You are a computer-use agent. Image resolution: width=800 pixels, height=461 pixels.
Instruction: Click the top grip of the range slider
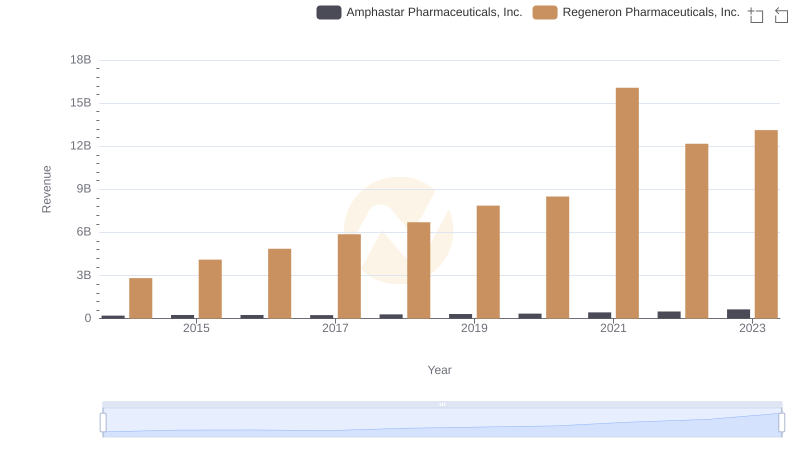pos(442,404)
